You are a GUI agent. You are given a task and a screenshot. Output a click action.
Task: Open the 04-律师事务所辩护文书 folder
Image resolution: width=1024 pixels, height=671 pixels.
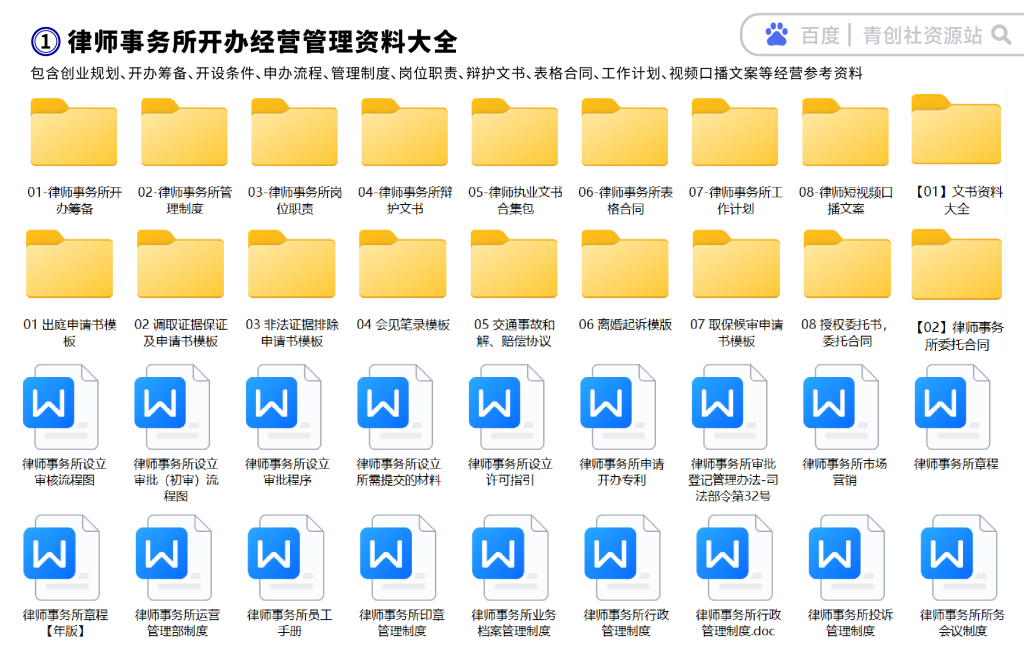pos(404,140)
